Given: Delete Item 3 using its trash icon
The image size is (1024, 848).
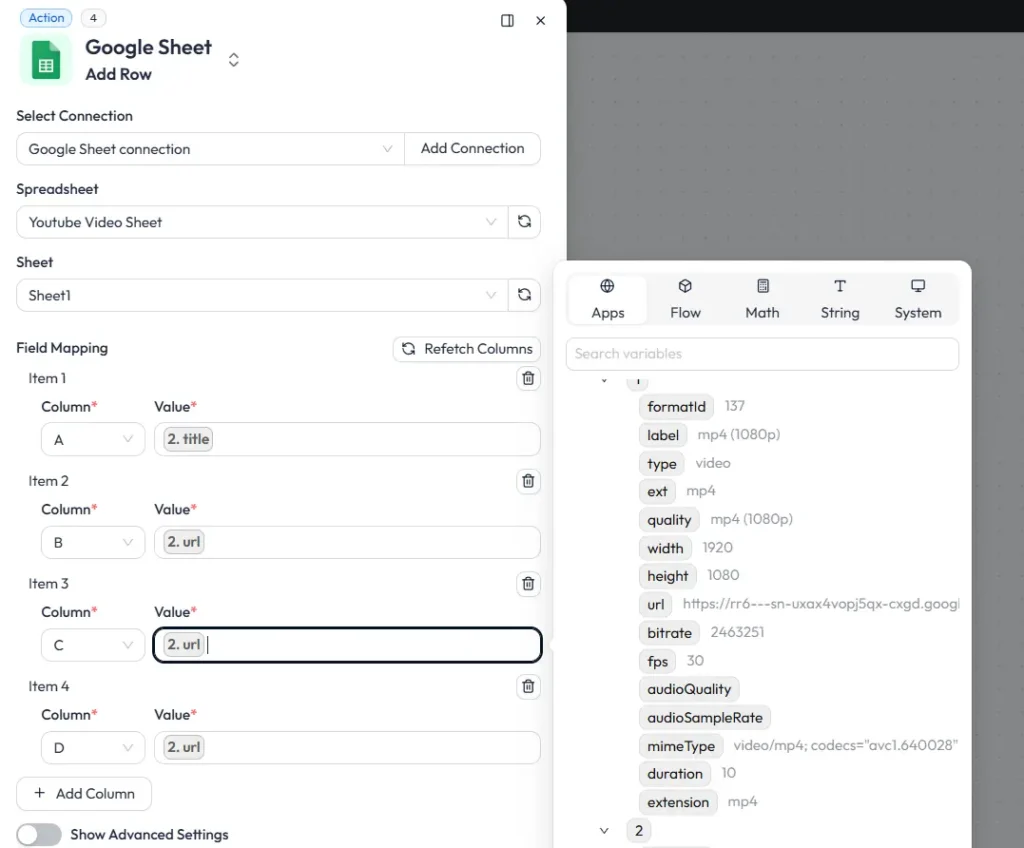Looking at the screenshot, I should 528,584.
